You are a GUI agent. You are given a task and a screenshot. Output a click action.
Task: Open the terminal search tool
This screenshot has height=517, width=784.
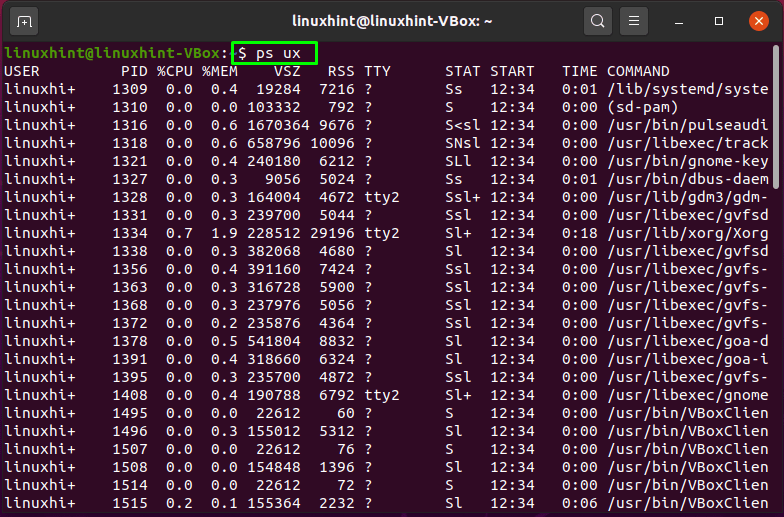click(x=598, y=21)
